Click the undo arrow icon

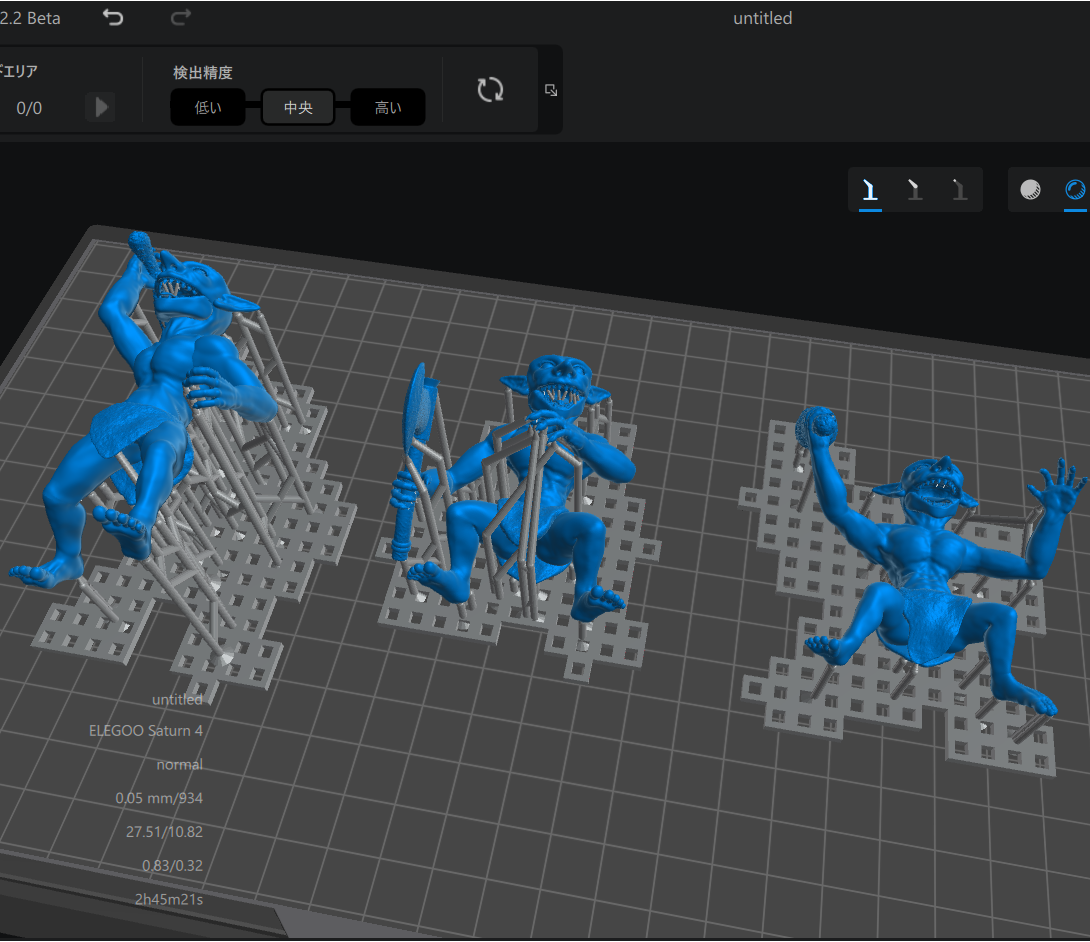(113, 18)
